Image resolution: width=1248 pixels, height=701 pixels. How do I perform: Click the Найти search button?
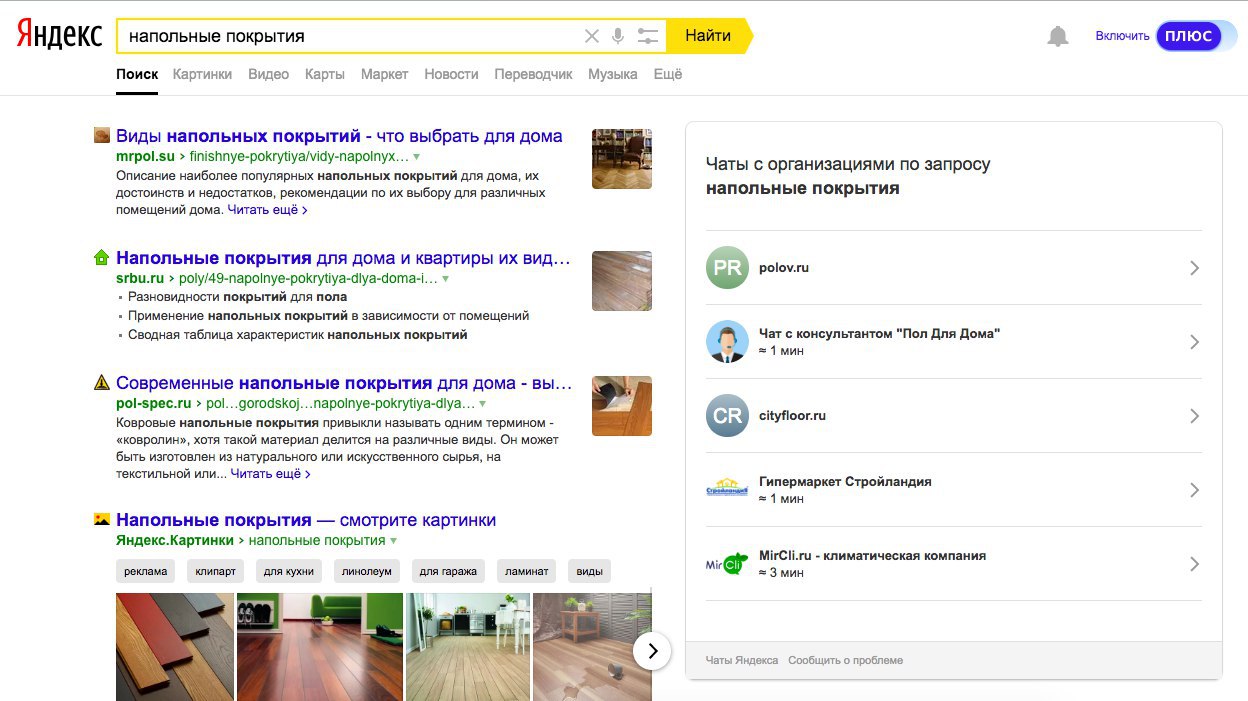[708, 36]
